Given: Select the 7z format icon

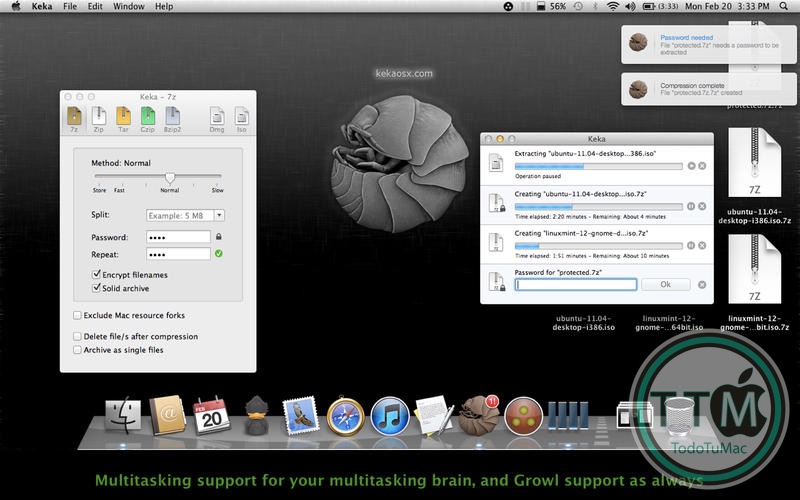Looking at the screenshot, I should click(74, 119).
